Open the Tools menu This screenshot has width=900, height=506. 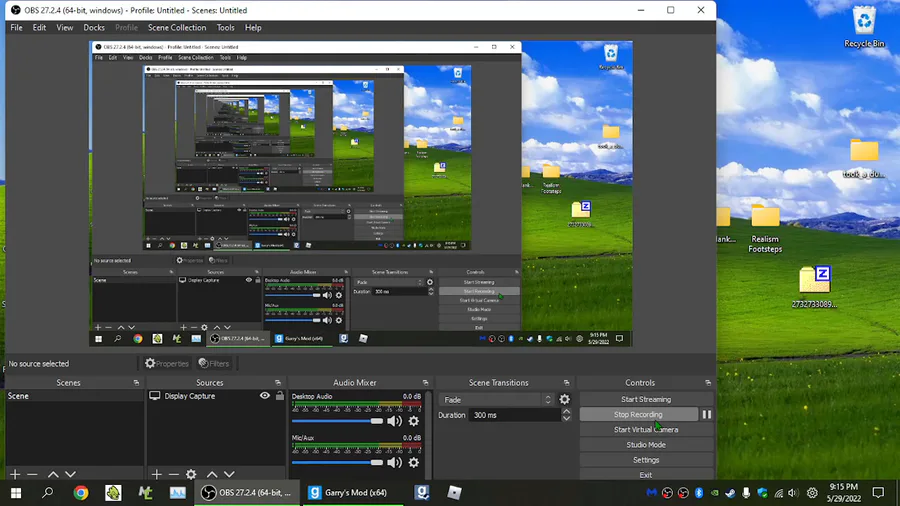[225, 28]
